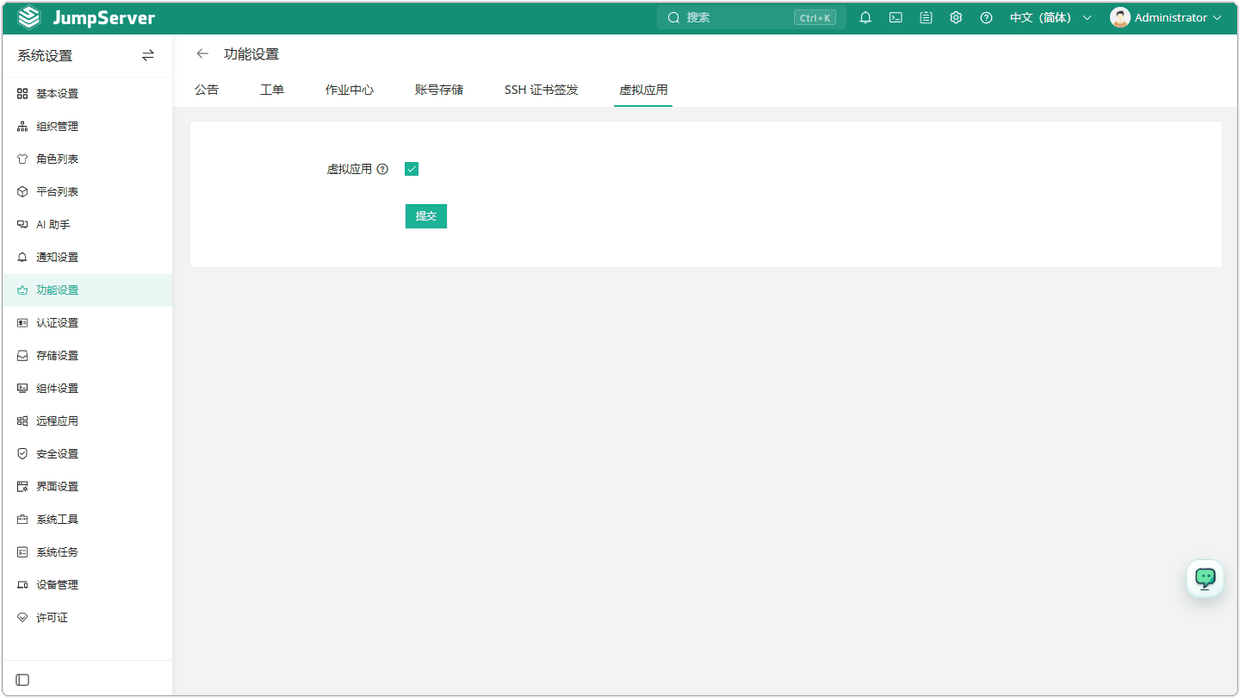1240x698 pixels.
Task: Expand the Administrator user menu arrow
Action: [1217, 18]
